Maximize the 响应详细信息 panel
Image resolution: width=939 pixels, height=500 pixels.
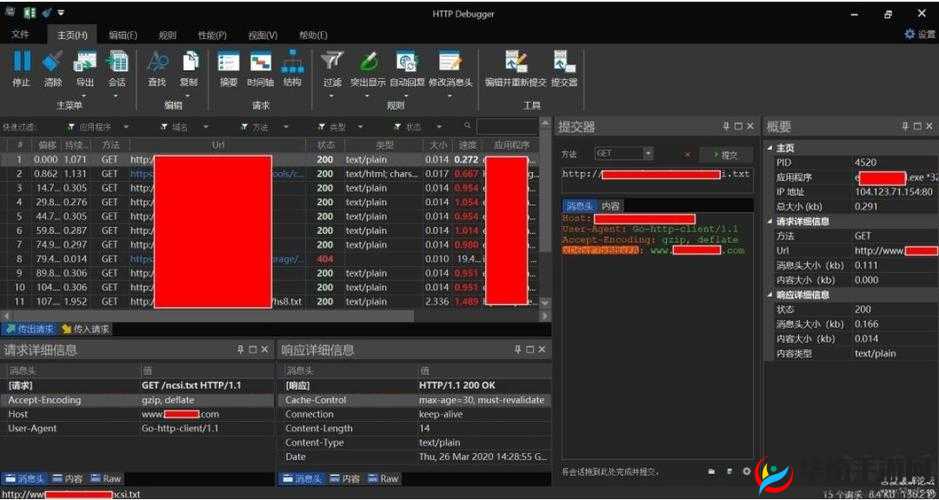coord(530,349)
